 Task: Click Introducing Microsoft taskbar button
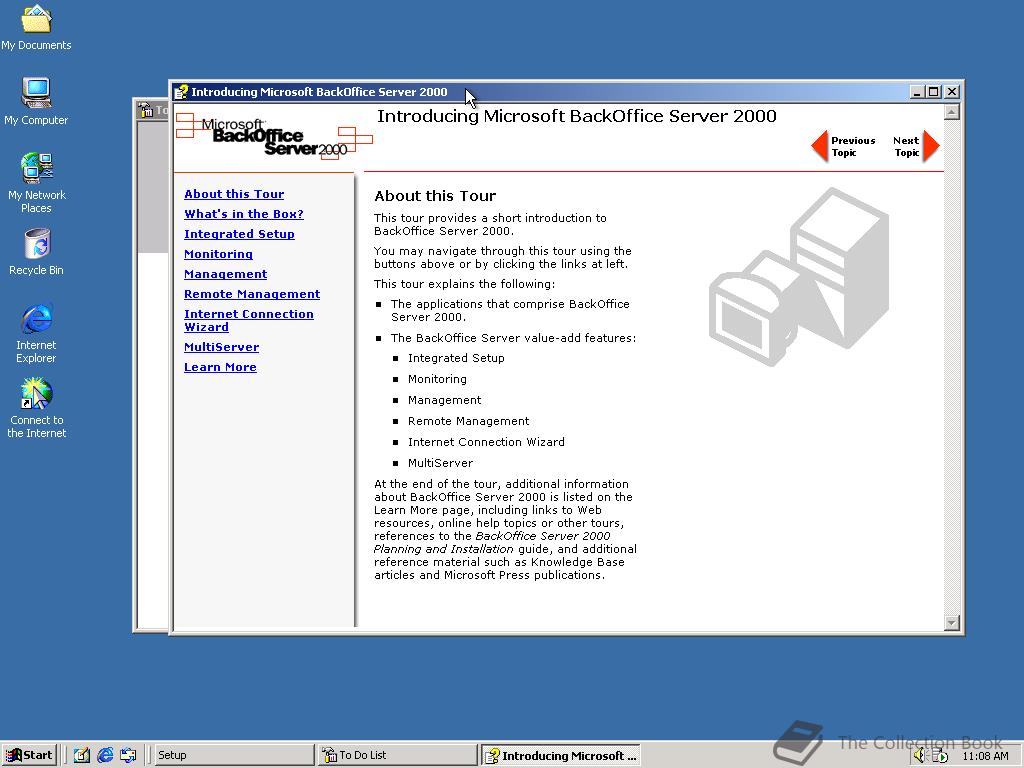(561, 756)
